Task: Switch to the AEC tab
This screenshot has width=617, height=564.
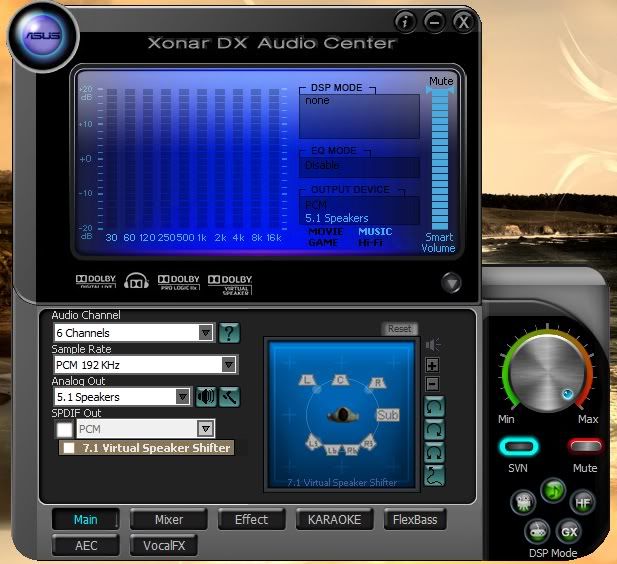Action: point(86,546)
